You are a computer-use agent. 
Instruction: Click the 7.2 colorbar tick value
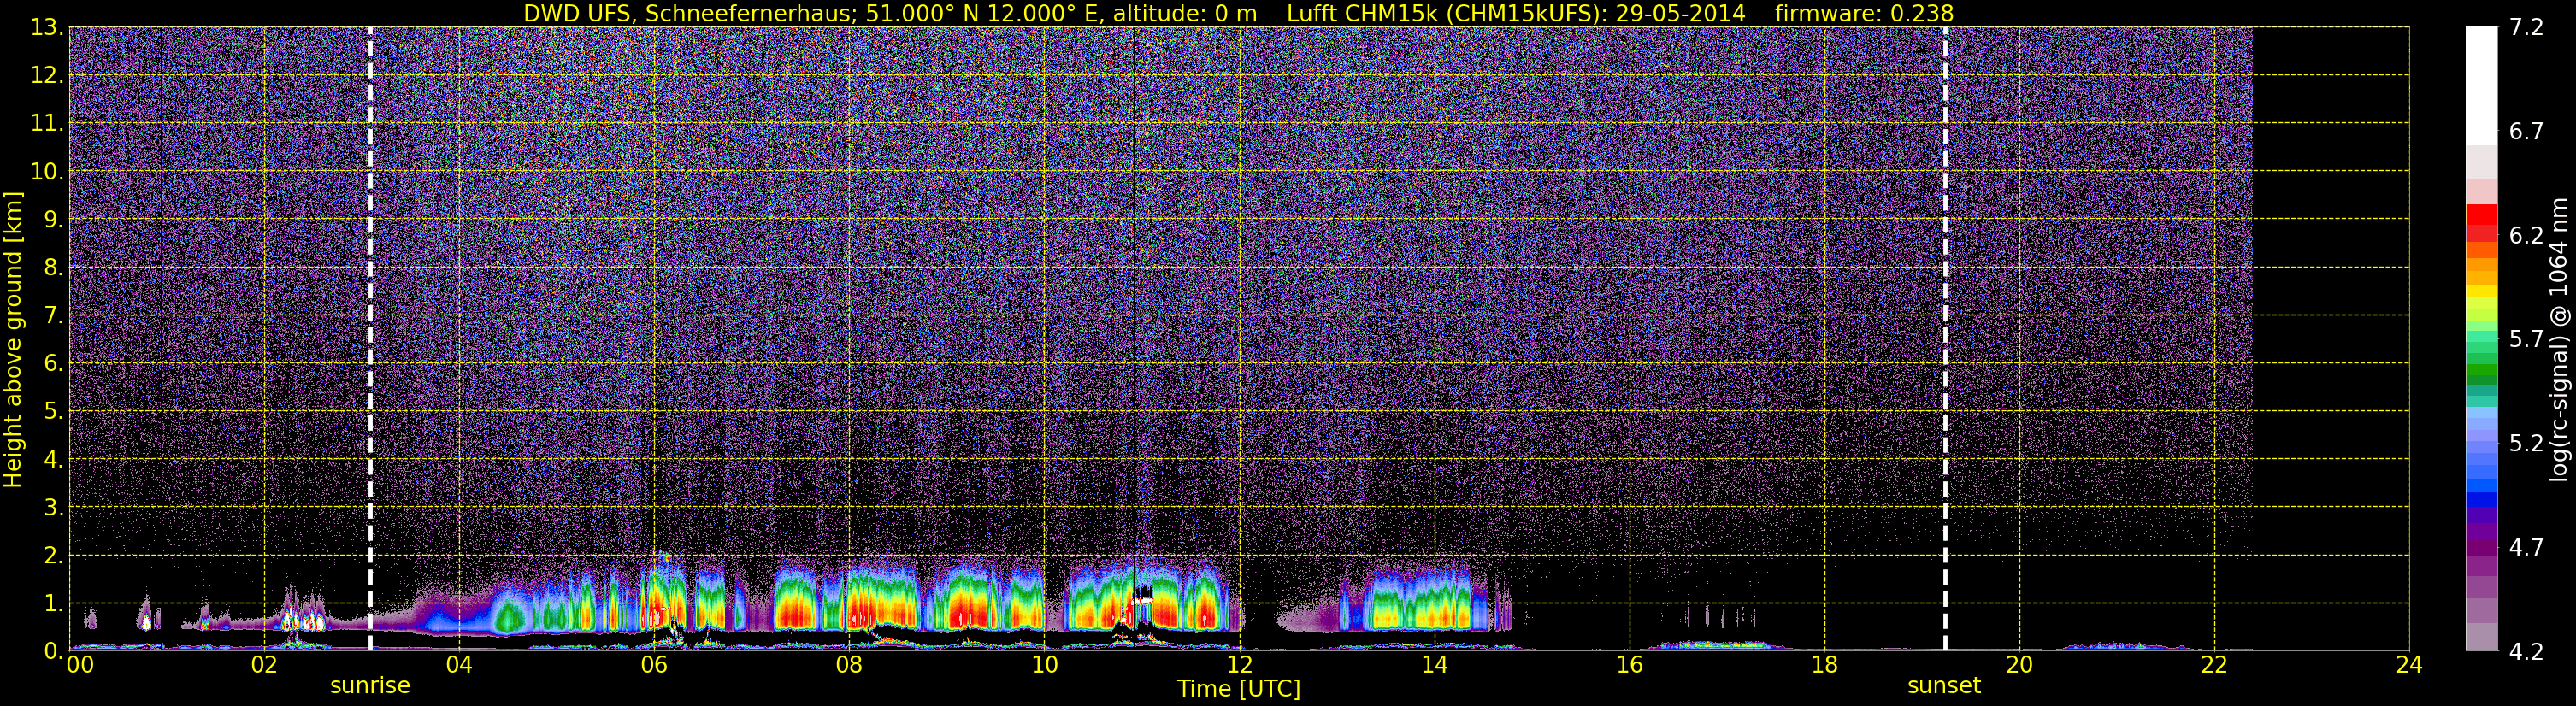click(2526, 28)
